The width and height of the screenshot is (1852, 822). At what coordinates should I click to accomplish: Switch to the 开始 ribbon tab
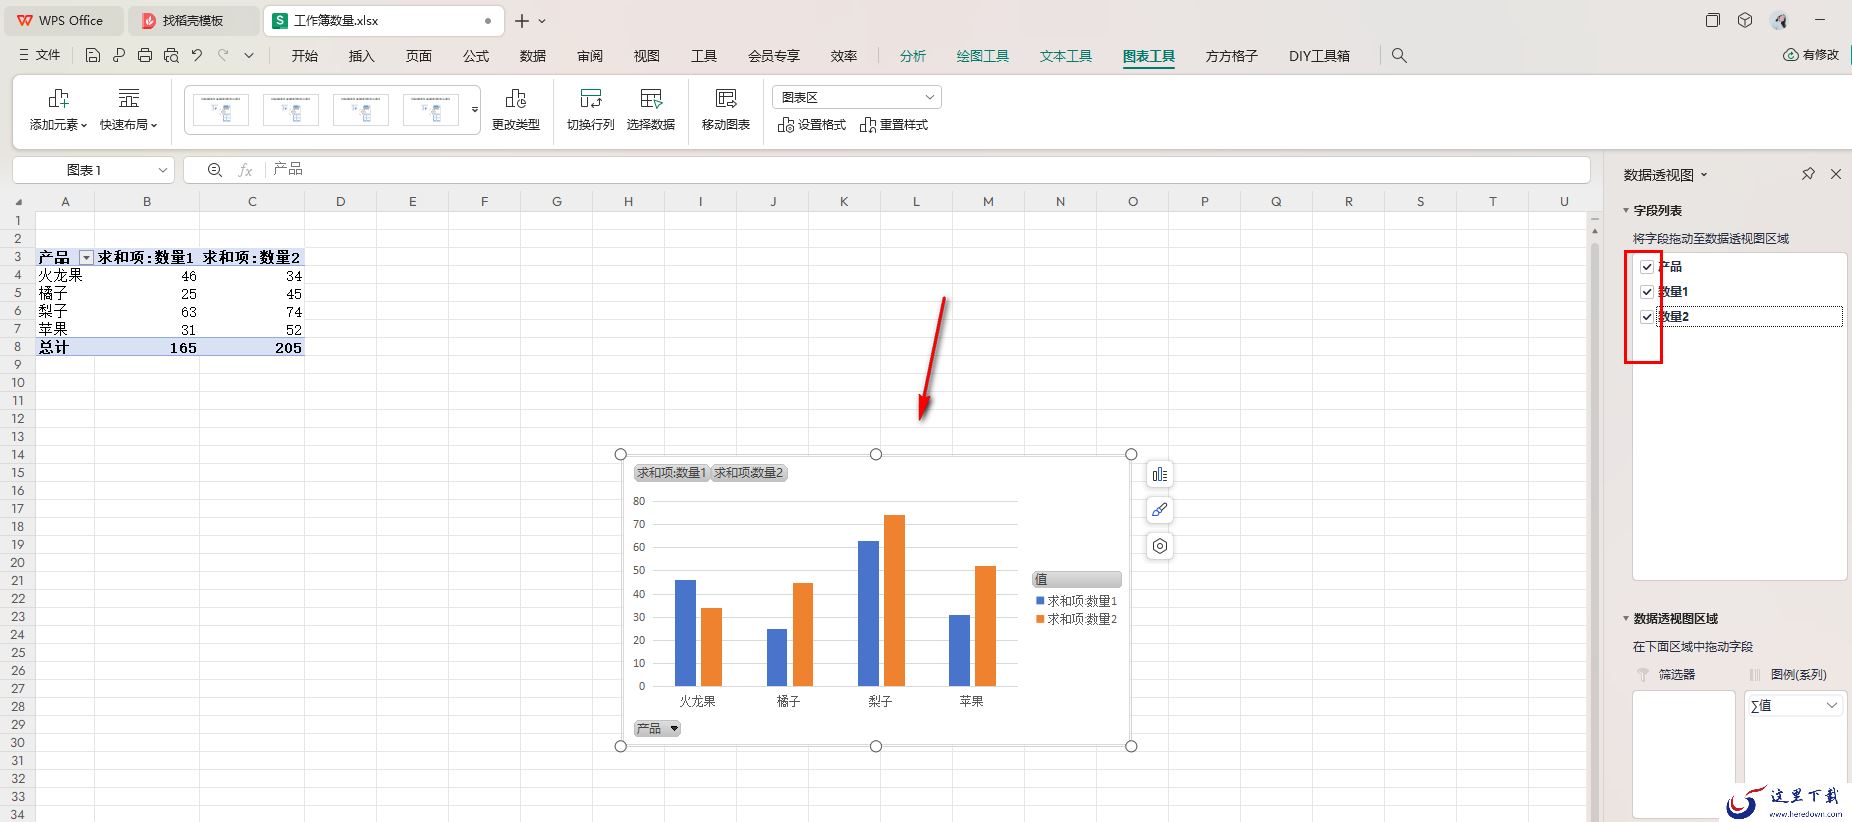pos(305,56)
